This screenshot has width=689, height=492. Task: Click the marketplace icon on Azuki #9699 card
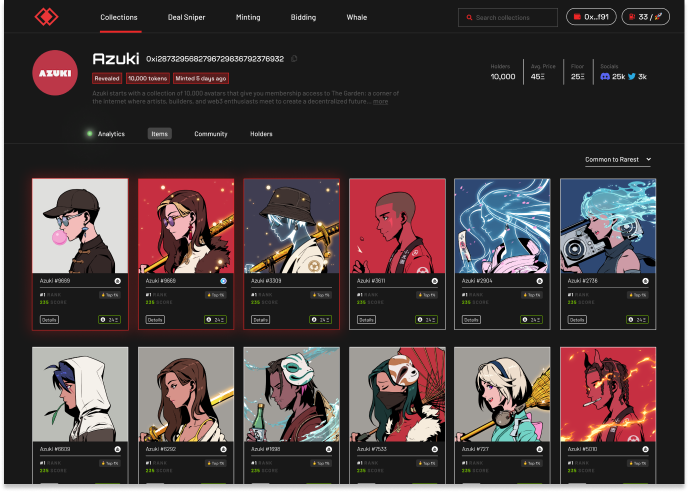point(118,282)
